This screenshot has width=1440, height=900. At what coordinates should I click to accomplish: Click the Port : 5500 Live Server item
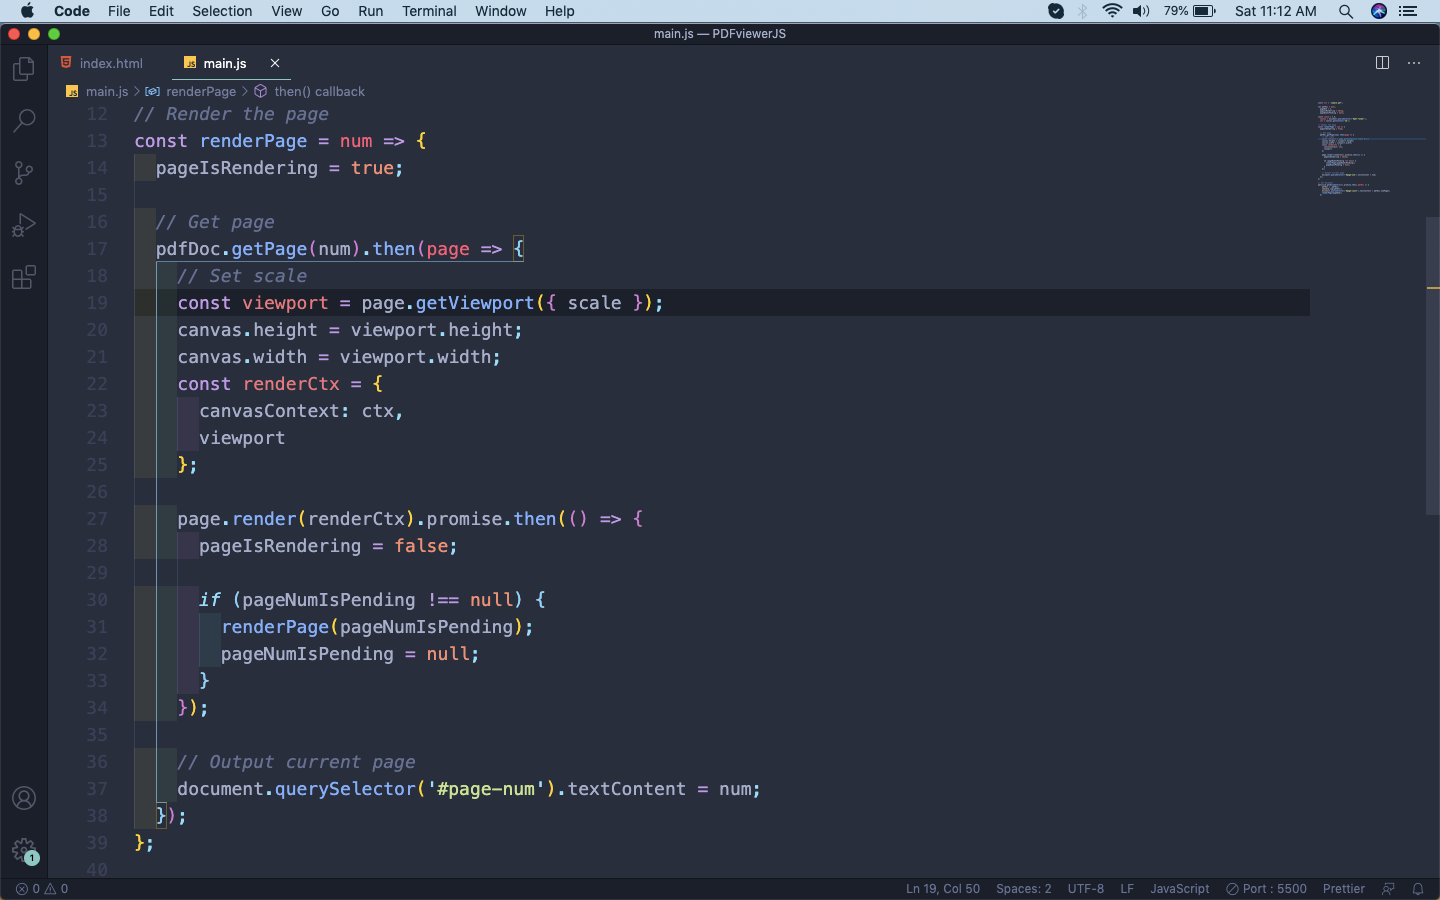click(1266, 888)
